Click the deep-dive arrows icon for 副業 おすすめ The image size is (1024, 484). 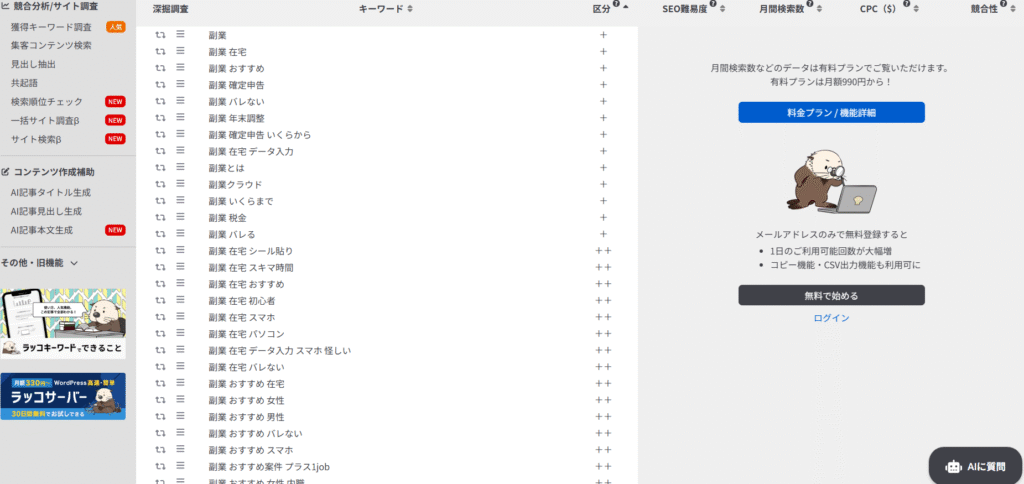pos(160,68)
